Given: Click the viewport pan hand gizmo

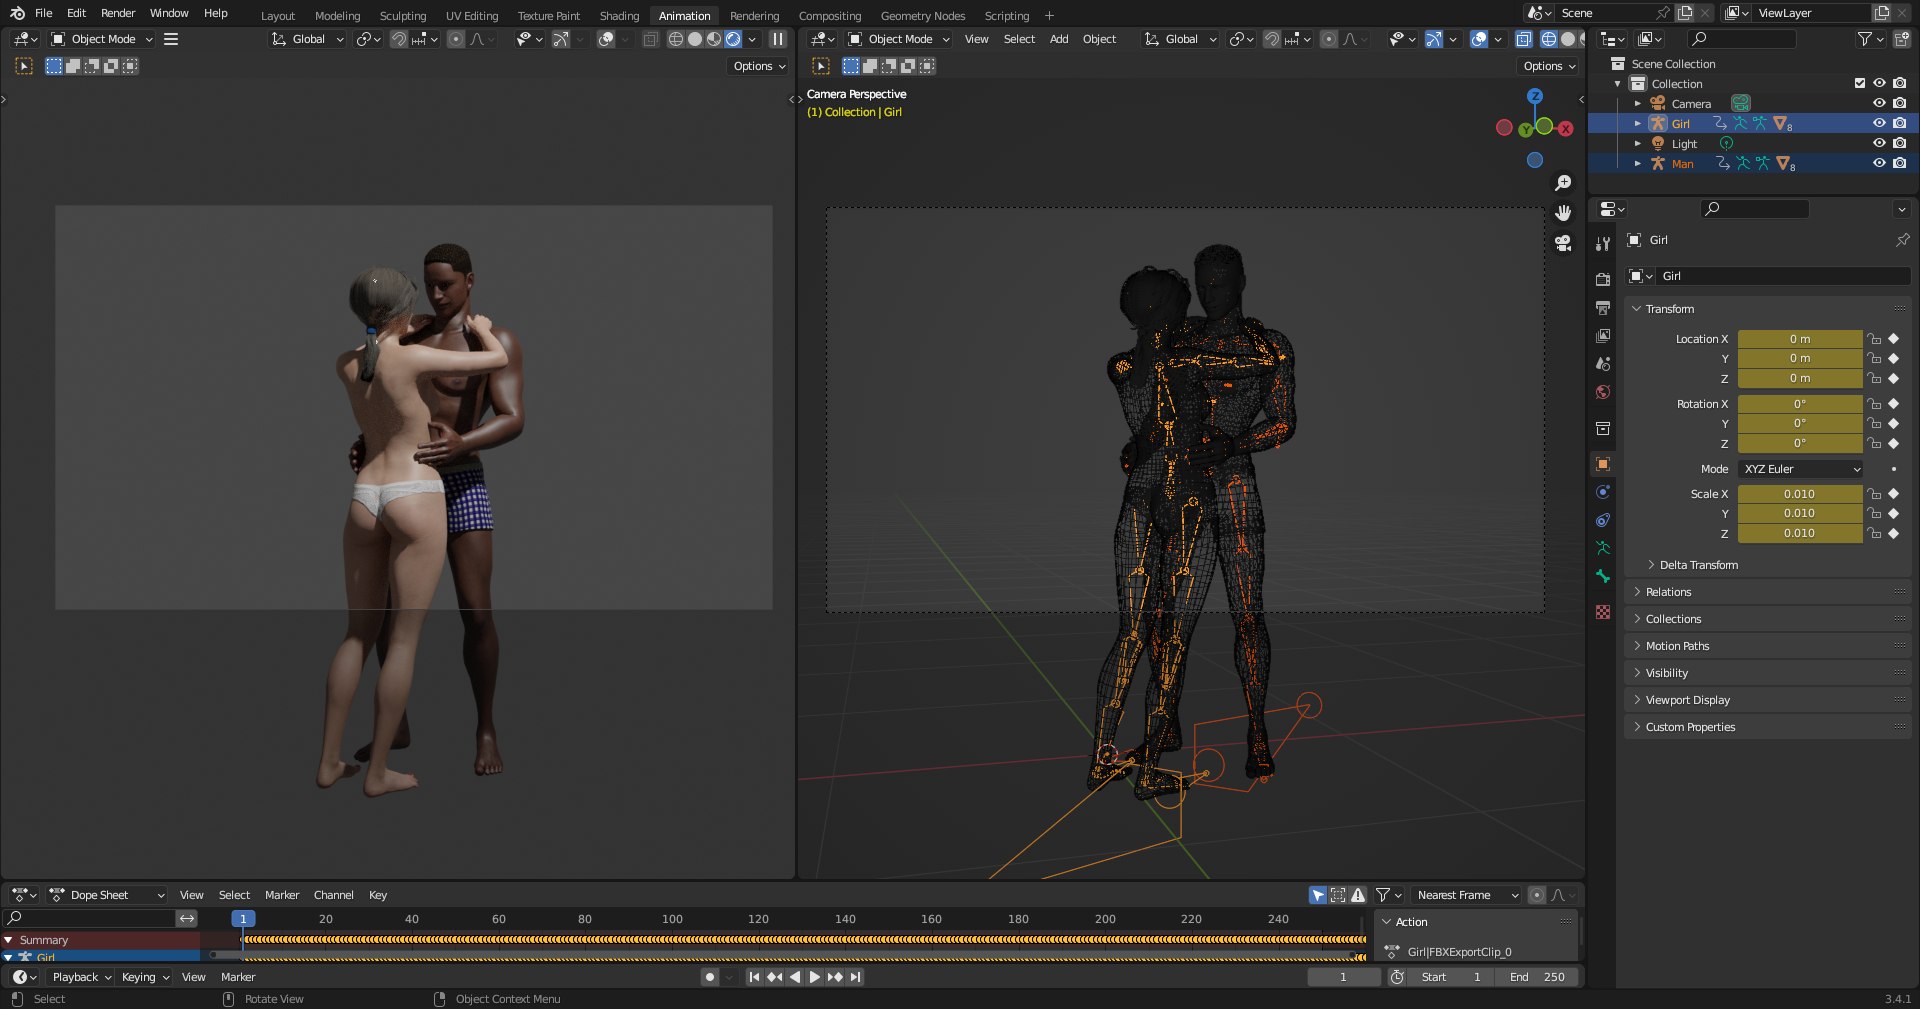Looking at the screenshot, I should click(x=1563, y=213).
